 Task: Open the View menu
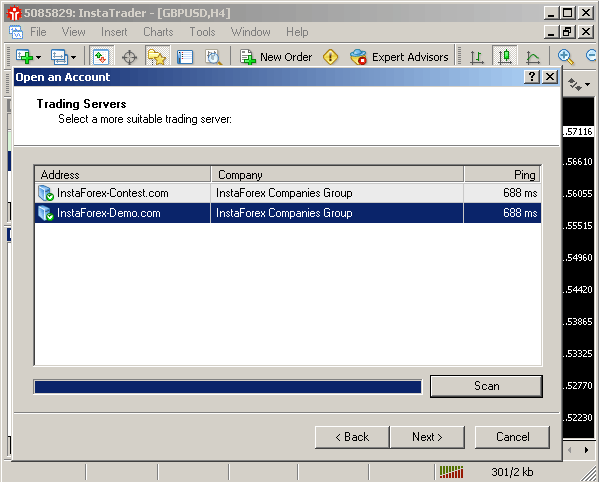pyautogui.click(x=74, y=32)
